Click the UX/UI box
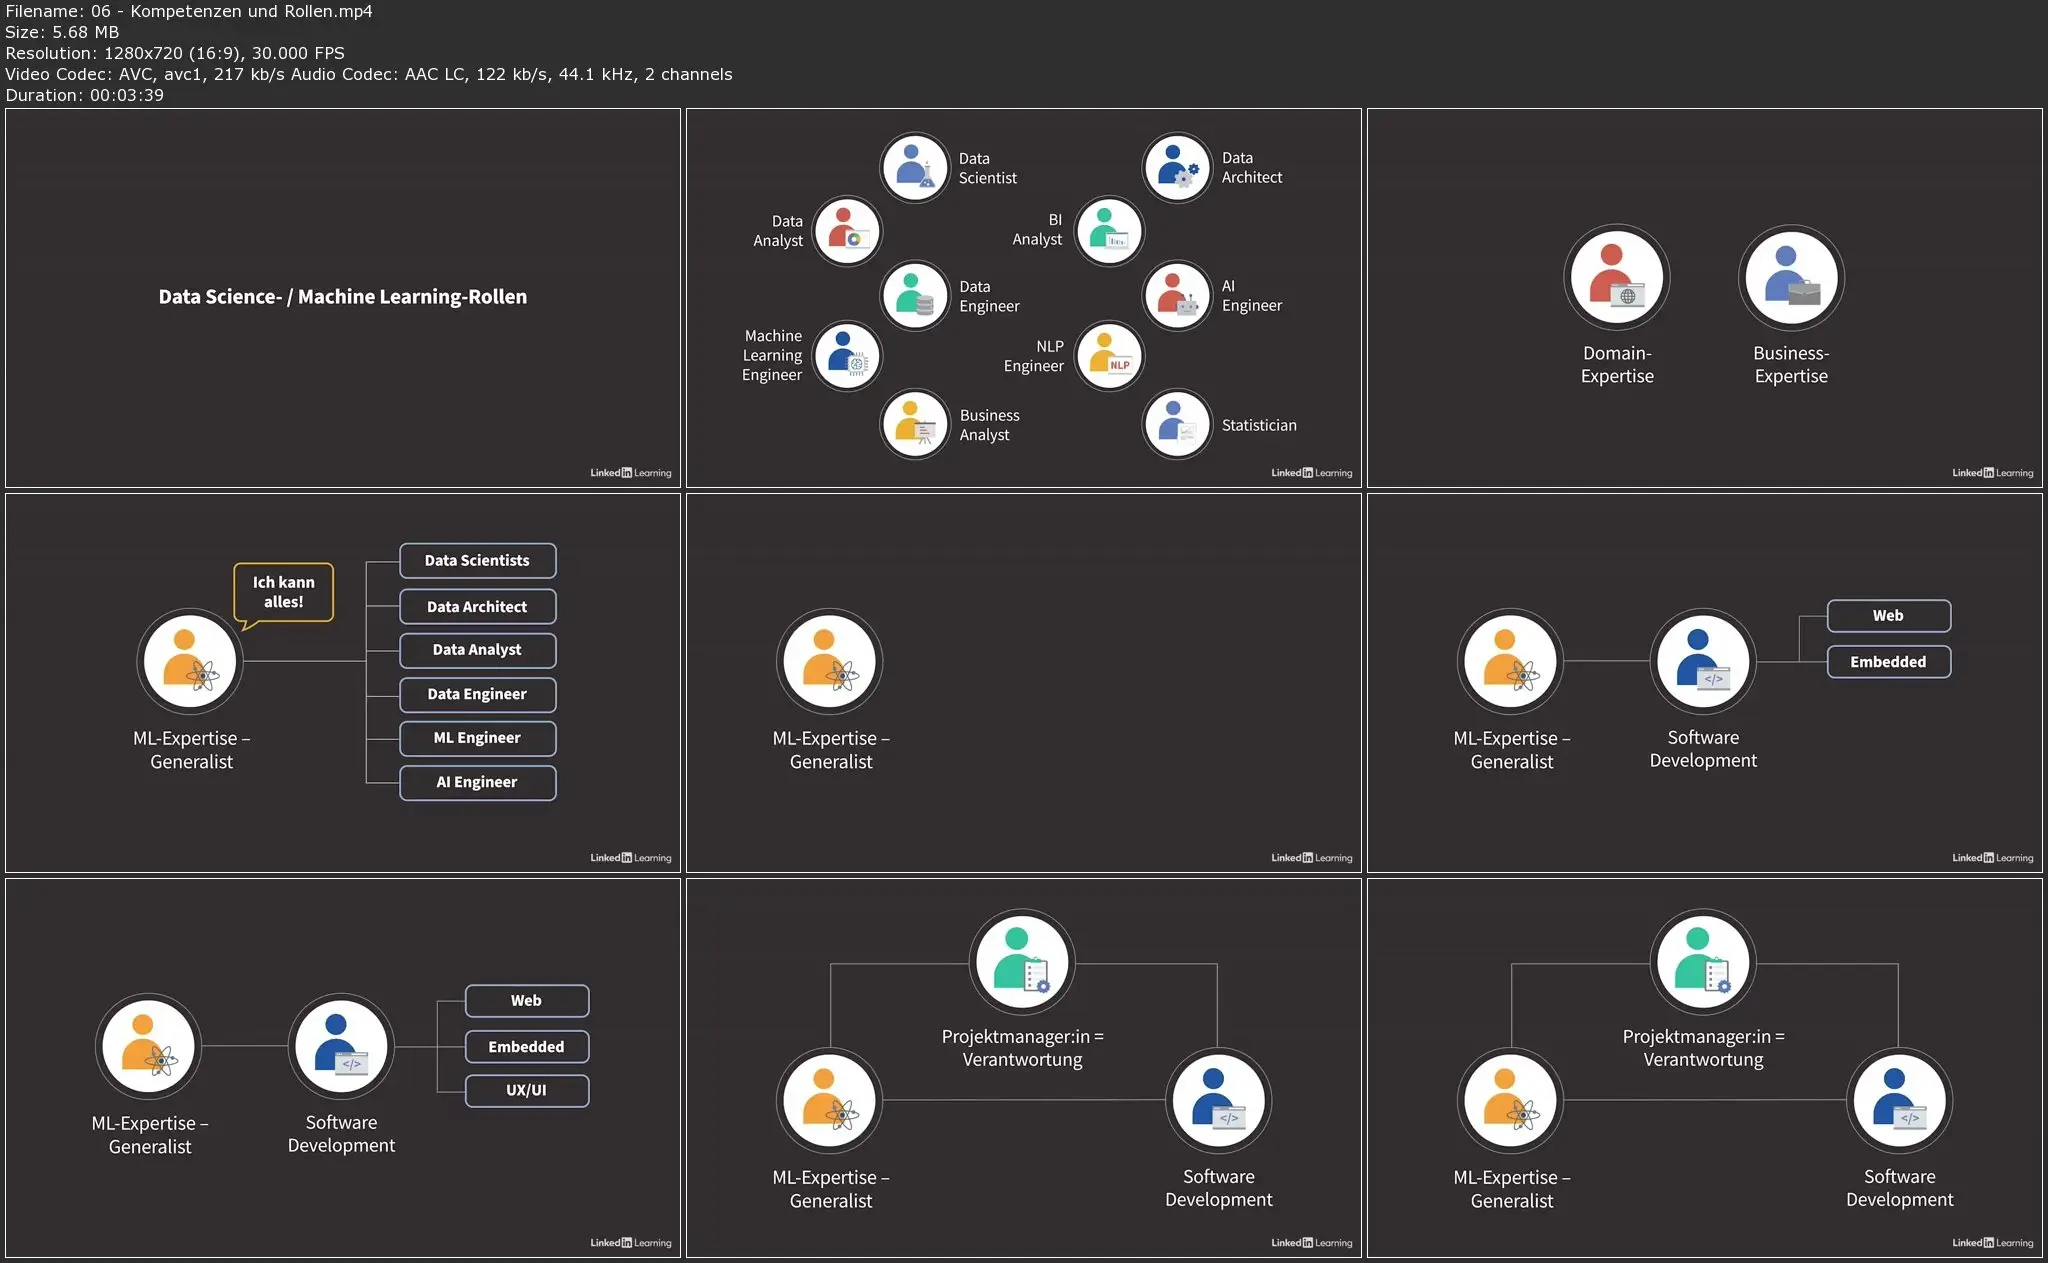Screen dimensions: 2048x1263 (526, 1090)
